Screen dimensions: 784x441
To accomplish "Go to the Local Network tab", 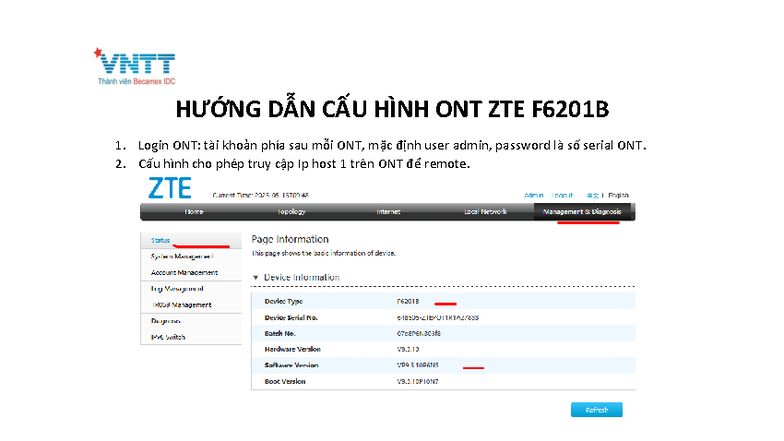I will point(485,212).
